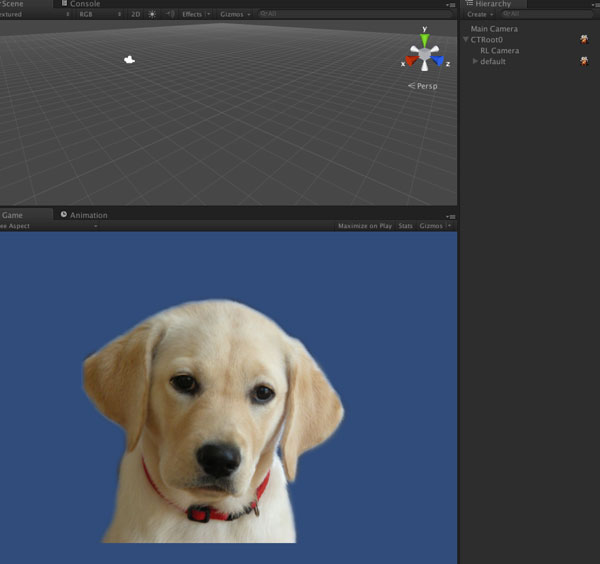Screen dimensions: 600x564
Task: Click the icon beside default row
Action: pos(584,61)
